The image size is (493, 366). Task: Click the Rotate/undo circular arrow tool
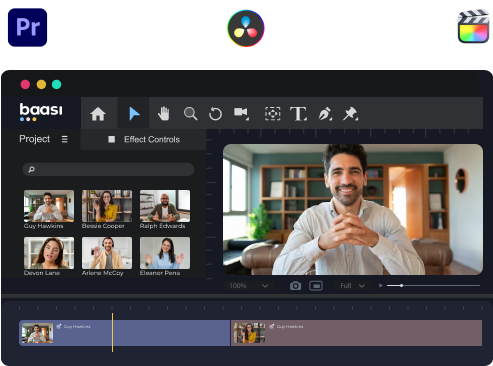click(x=215, y=114)
